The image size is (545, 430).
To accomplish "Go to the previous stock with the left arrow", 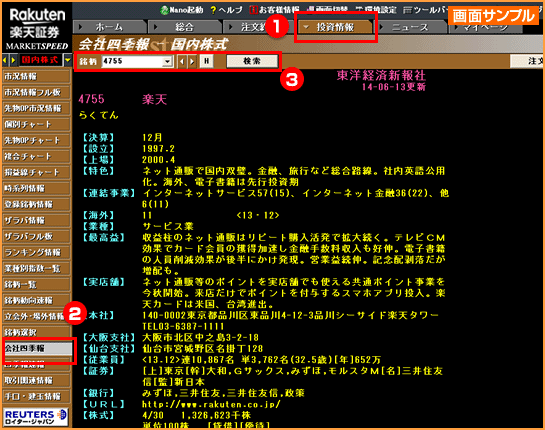I will 182,62.
